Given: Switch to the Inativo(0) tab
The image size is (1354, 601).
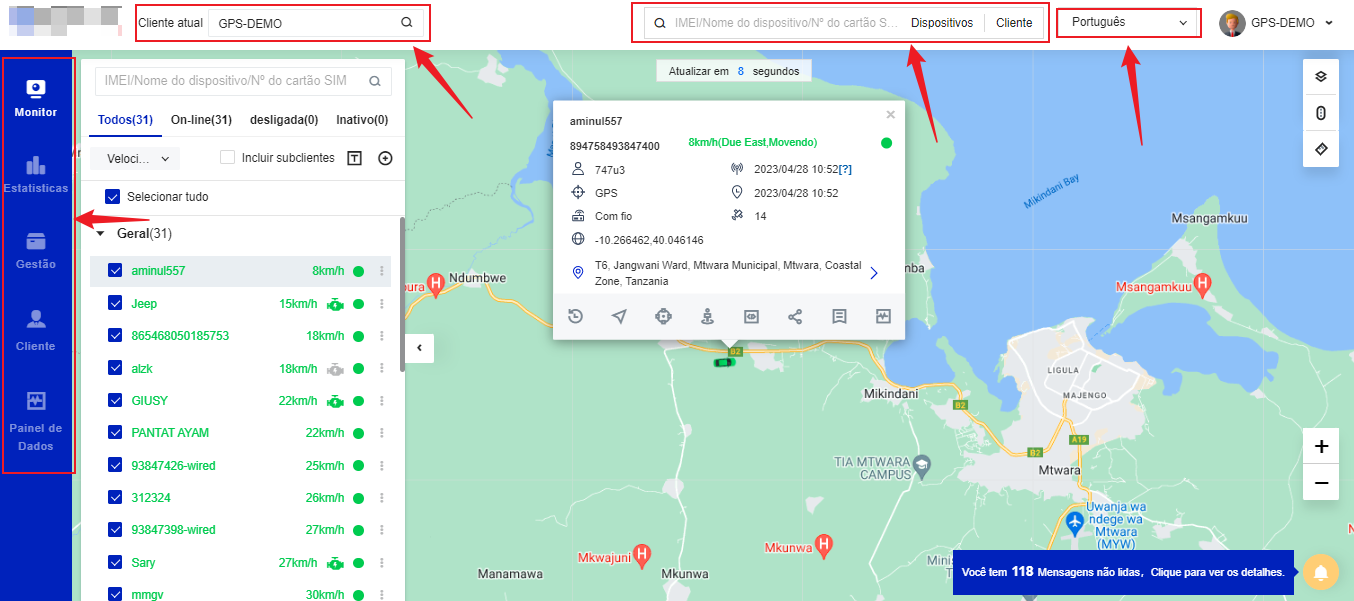Looking at the screenshot, I should [362, 120].
